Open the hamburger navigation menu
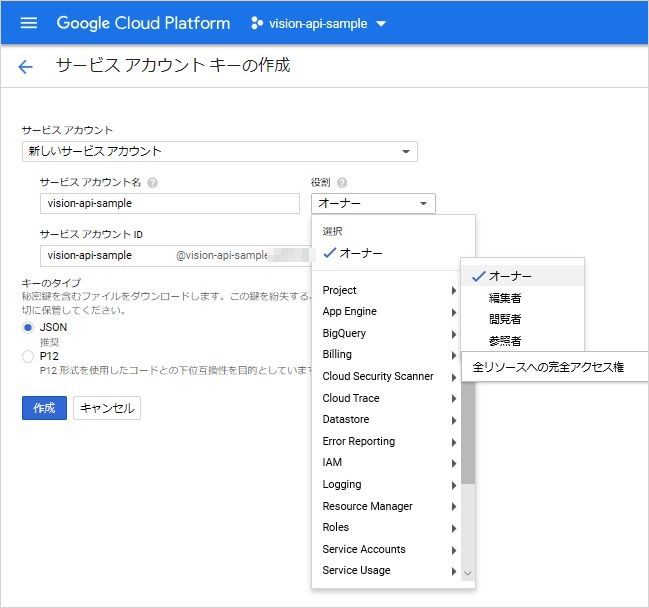Image resolution: width=649 pixels, height=608 pixels. [x=29, y=23]
